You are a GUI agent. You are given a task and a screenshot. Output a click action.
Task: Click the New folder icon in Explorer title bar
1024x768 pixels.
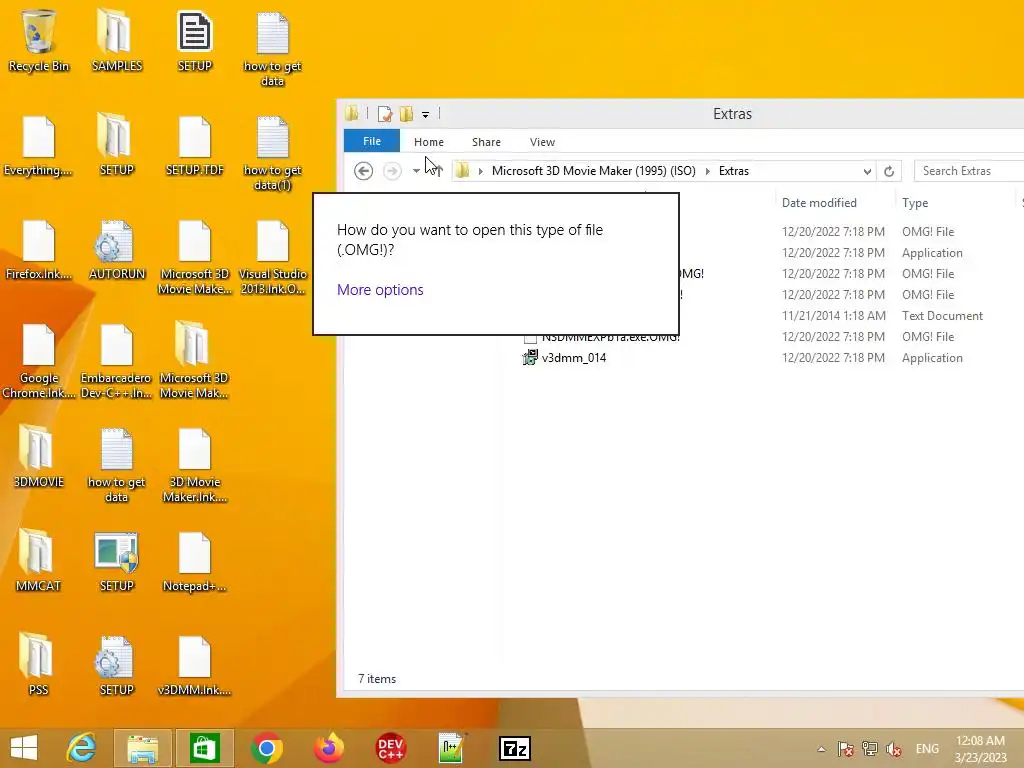pyautogui.click(x=406, y=114)
